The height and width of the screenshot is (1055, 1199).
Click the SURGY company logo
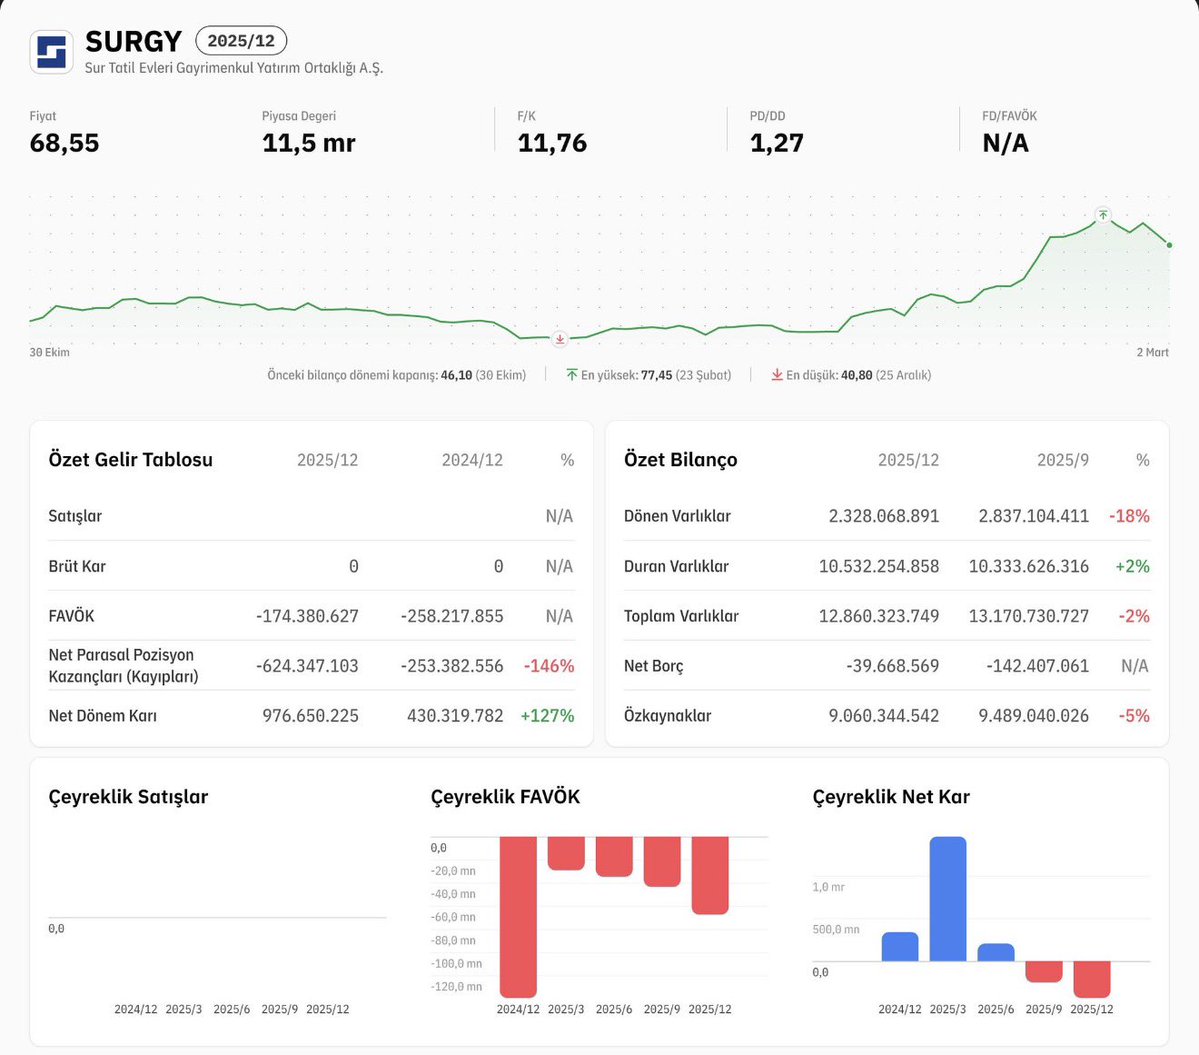pyautogui.click(x=51, y=52)
